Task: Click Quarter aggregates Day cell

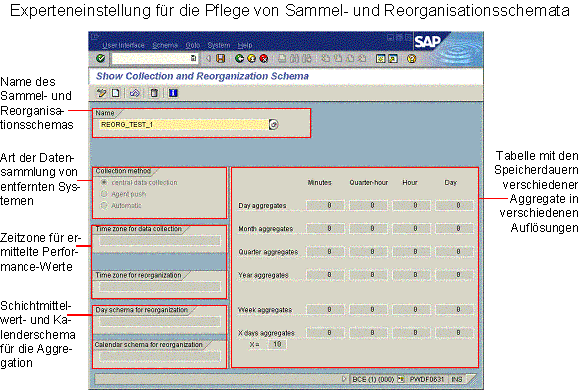Action: 454,252
